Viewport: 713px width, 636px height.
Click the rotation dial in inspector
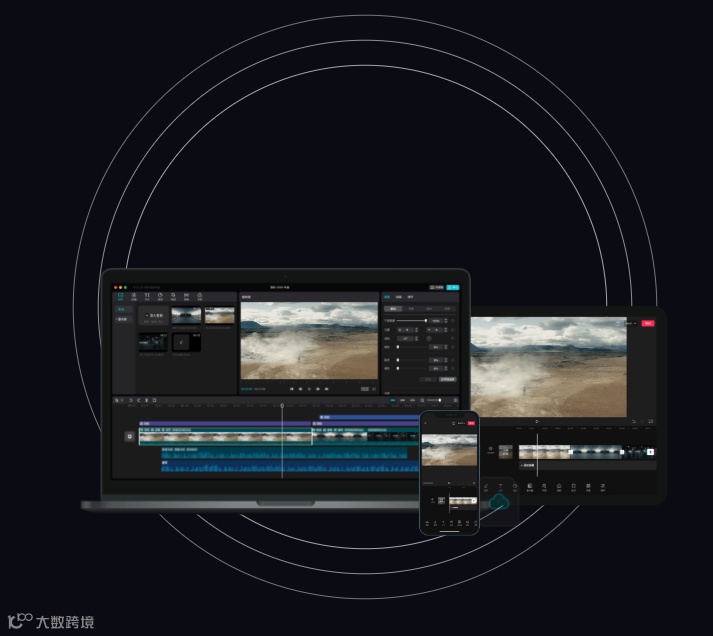tap(429, 339)
